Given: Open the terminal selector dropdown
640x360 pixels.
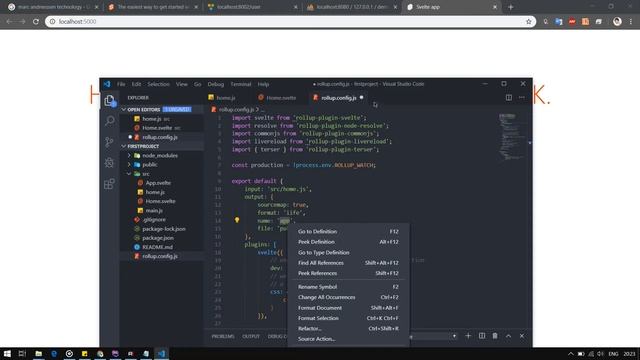Looking at the screenshot, I should [x=433, y=336].
